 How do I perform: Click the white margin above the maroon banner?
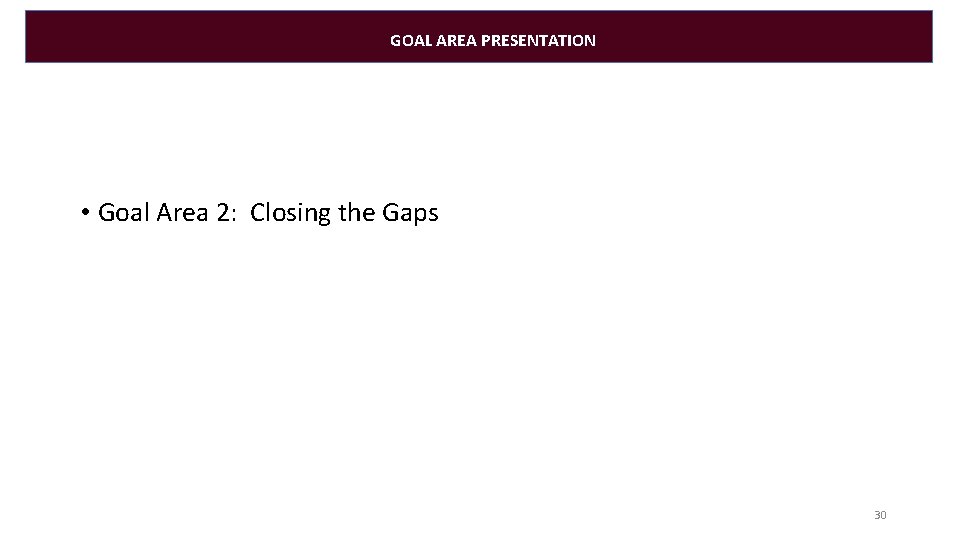pyautogui.click(x=480, y=4)
